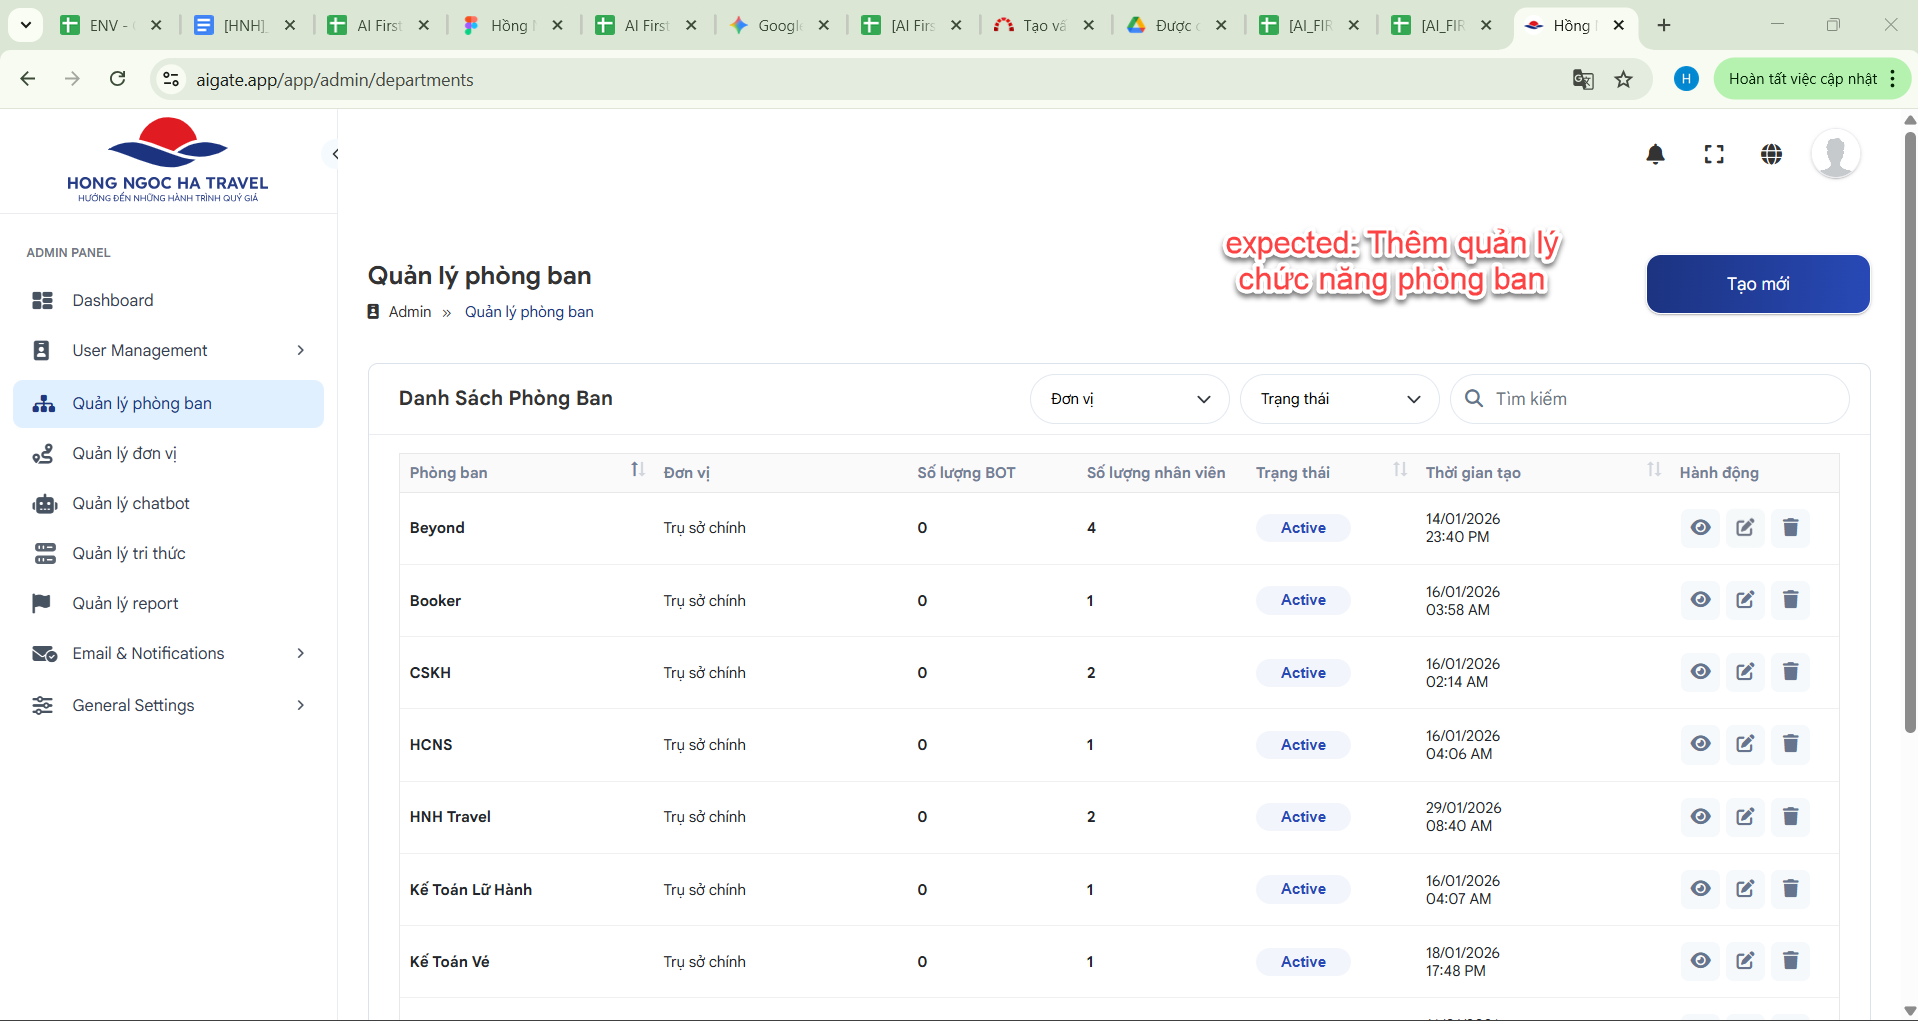Open the Đơn vị filter dropdown
Viewport: 1918px width, 1021px height.
point(1129,399)
